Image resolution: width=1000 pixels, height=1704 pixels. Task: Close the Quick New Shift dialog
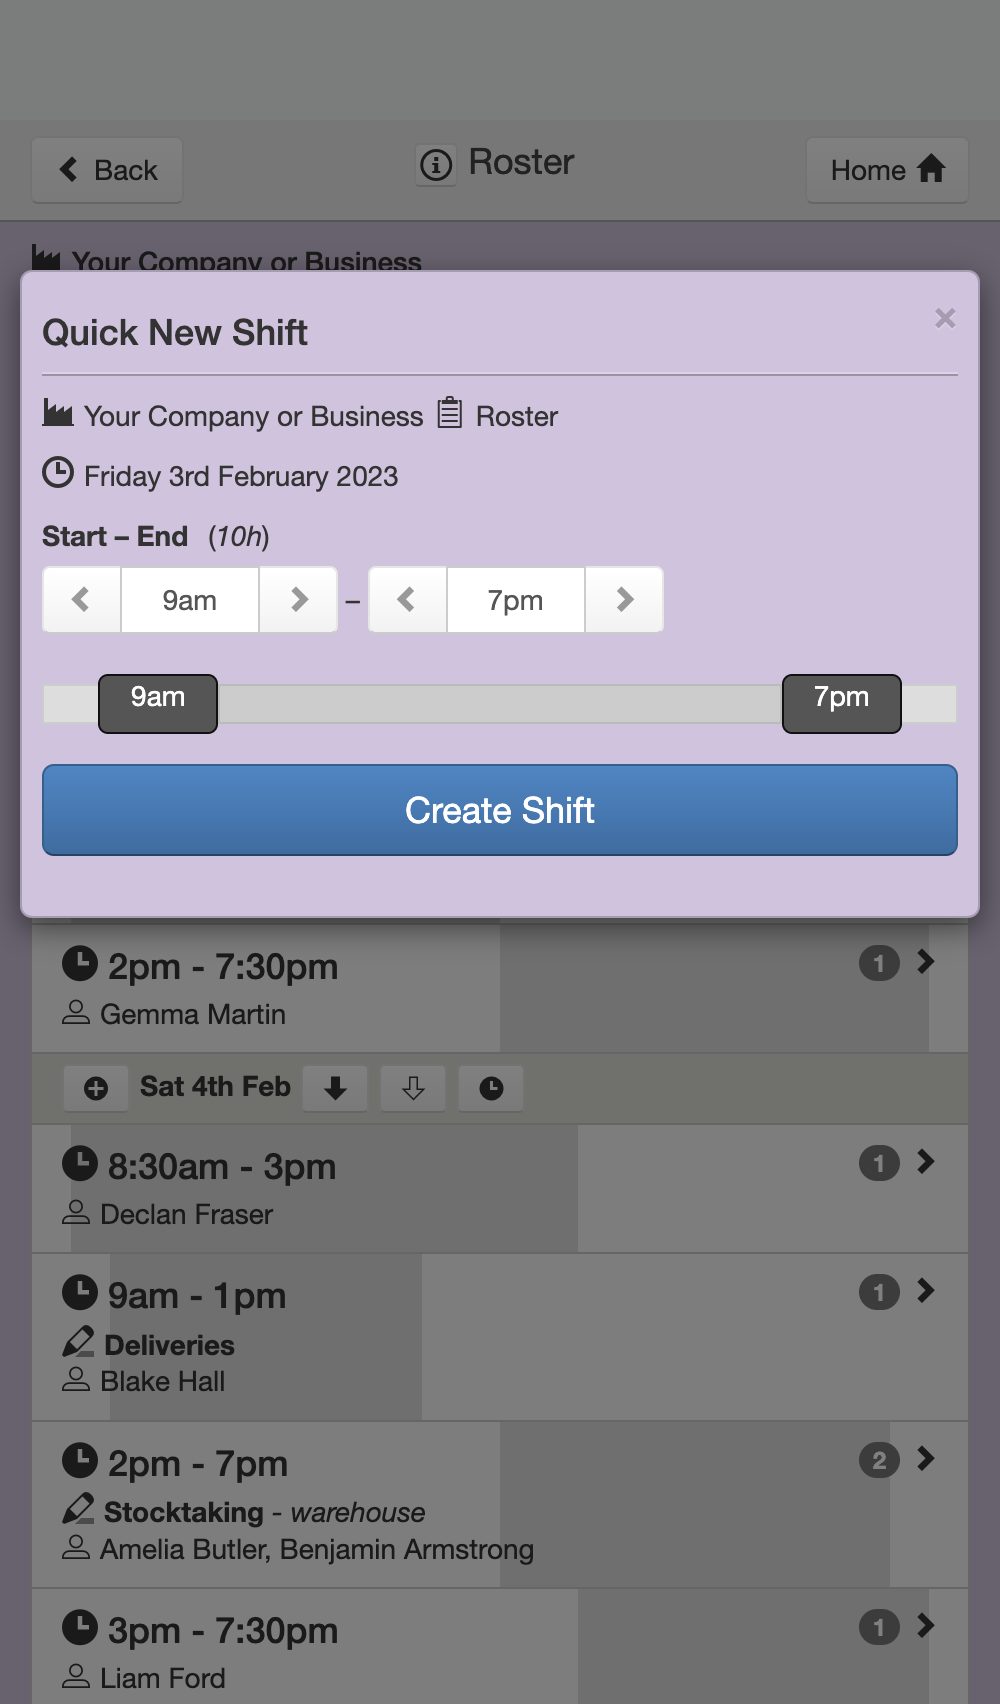coord(945,318)
